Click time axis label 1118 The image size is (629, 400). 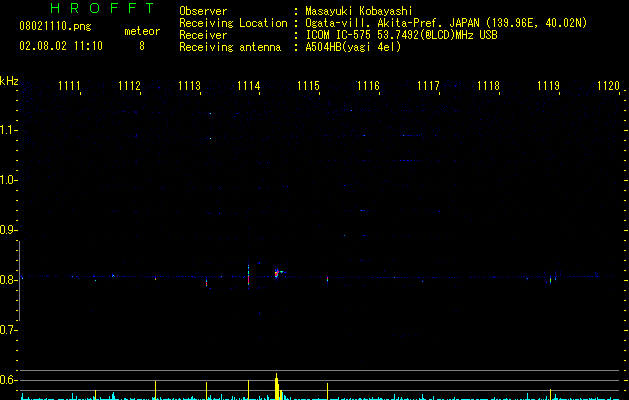489,86
